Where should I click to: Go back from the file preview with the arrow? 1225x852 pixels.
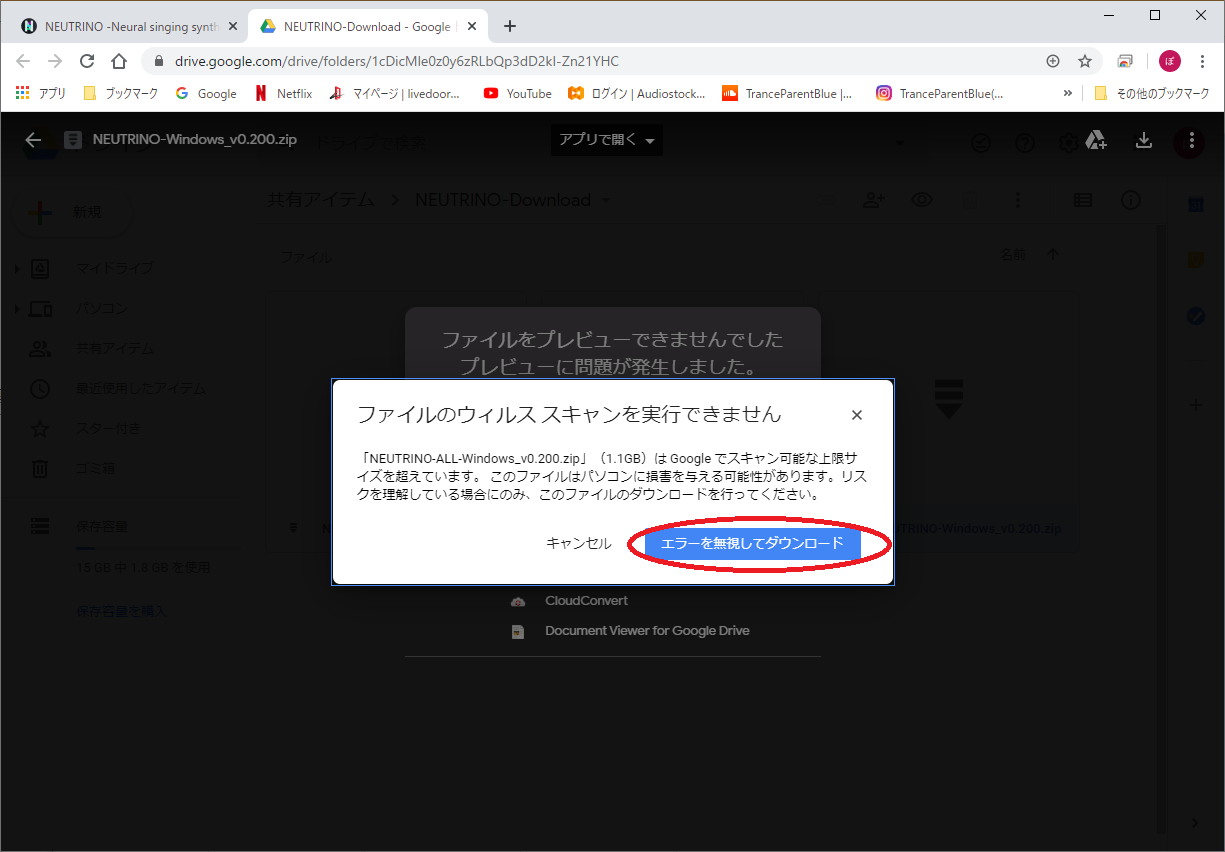tap(33, 141)
